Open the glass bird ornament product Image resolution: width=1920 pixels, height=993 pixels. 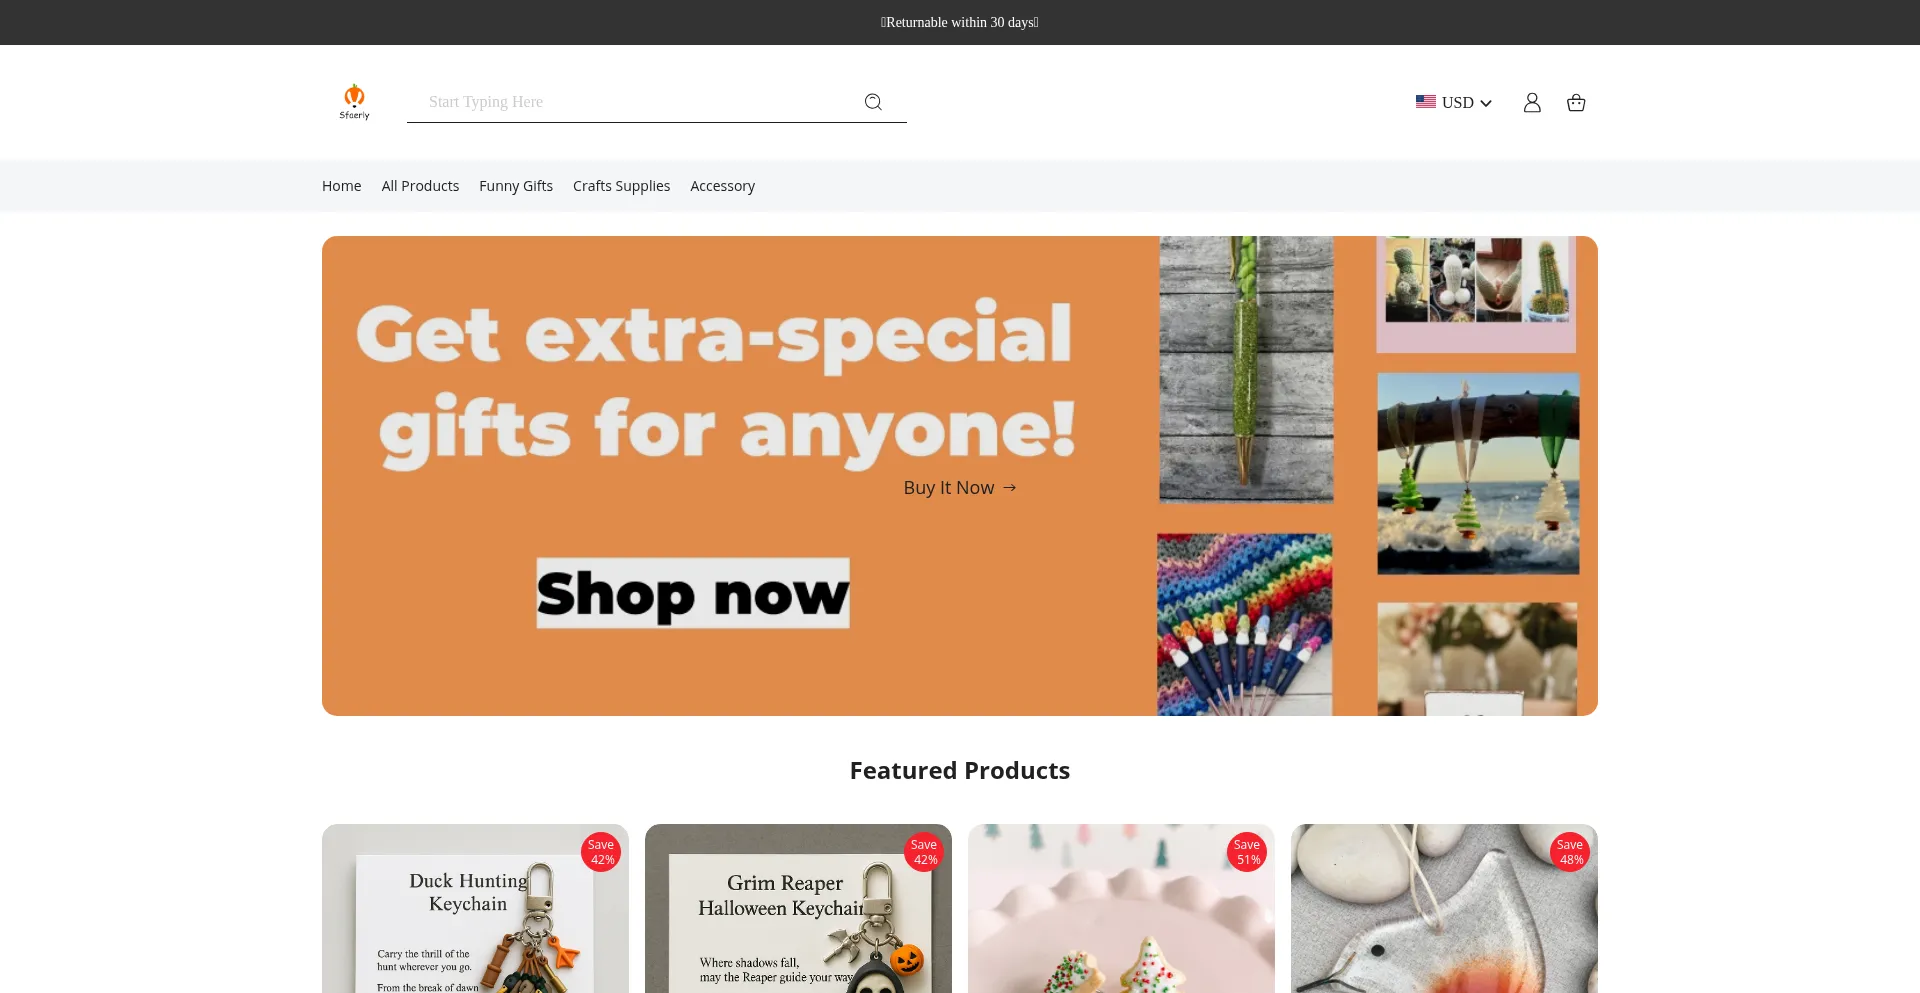(1444, 908)
